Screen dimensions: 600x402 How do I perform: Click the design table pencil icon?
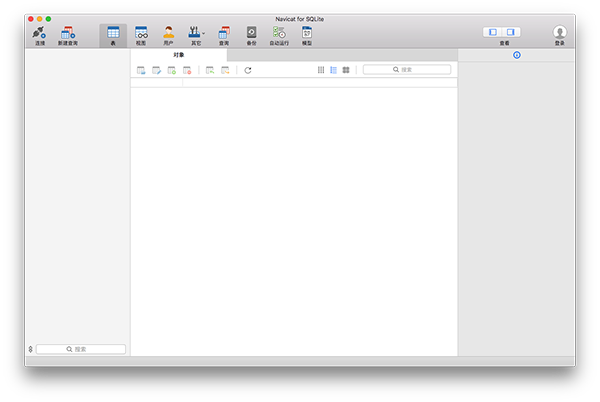[157, 70]
